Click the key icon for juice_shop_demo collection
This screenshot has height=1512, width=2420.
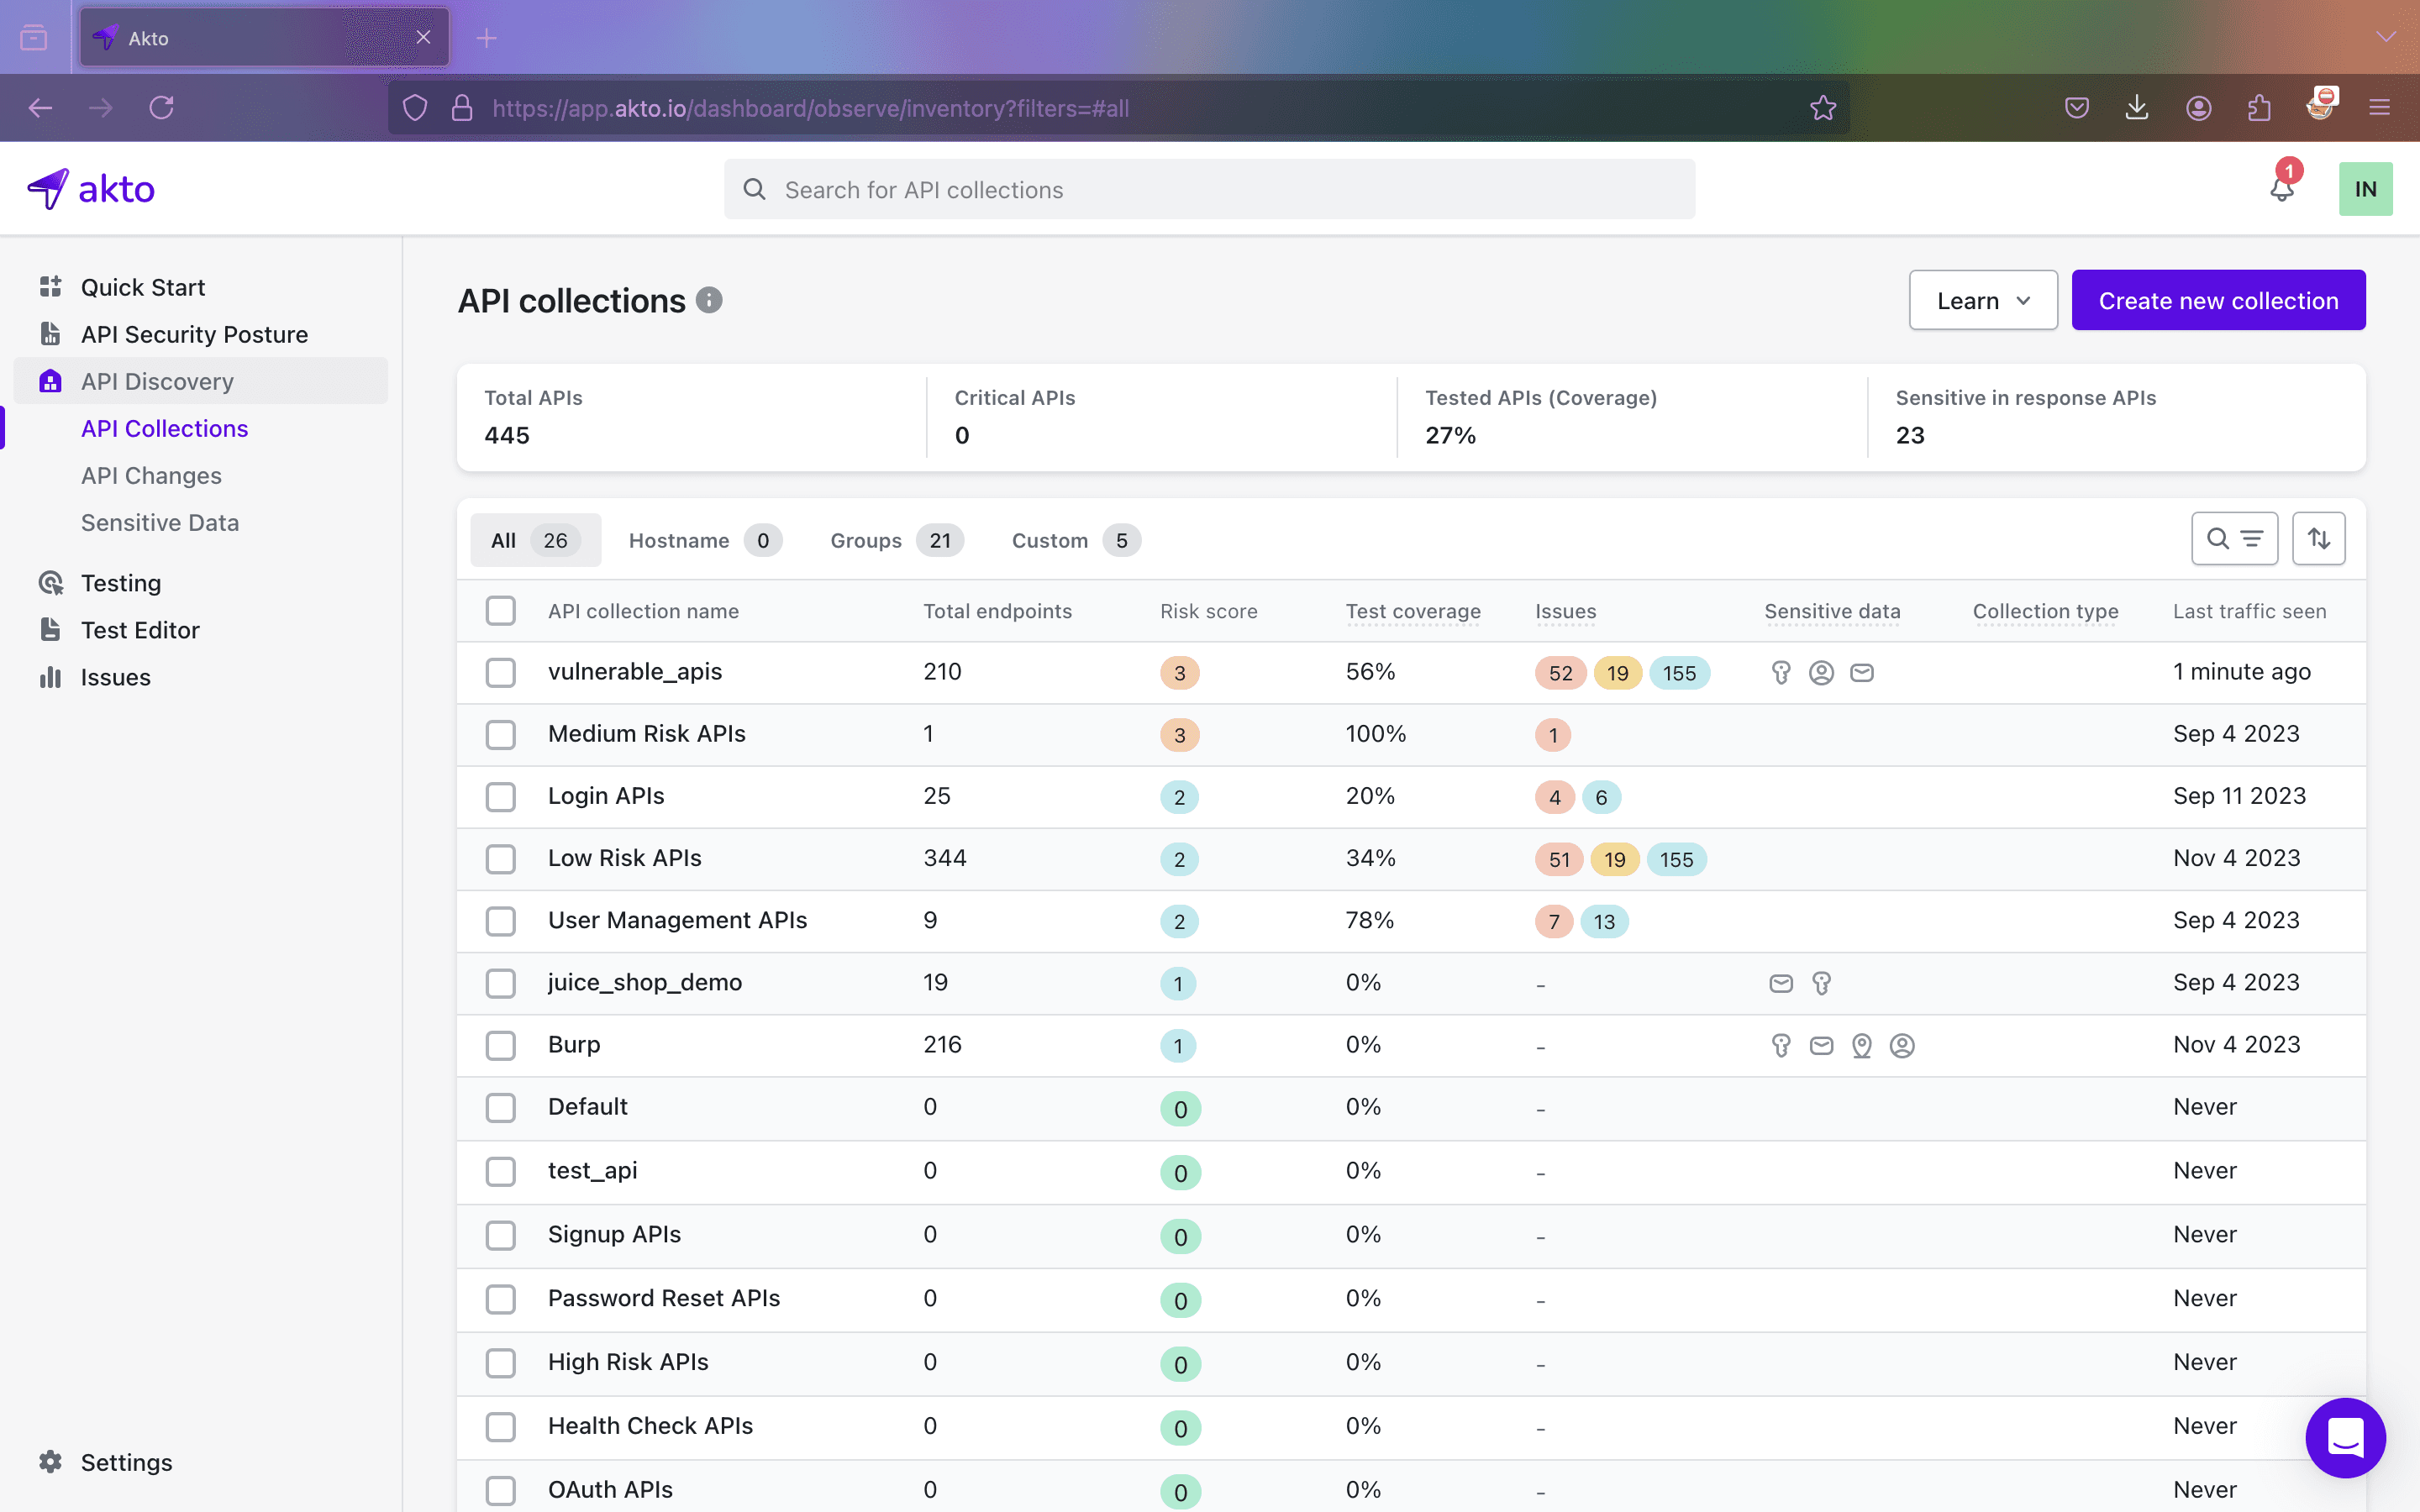coord(1821,983)
